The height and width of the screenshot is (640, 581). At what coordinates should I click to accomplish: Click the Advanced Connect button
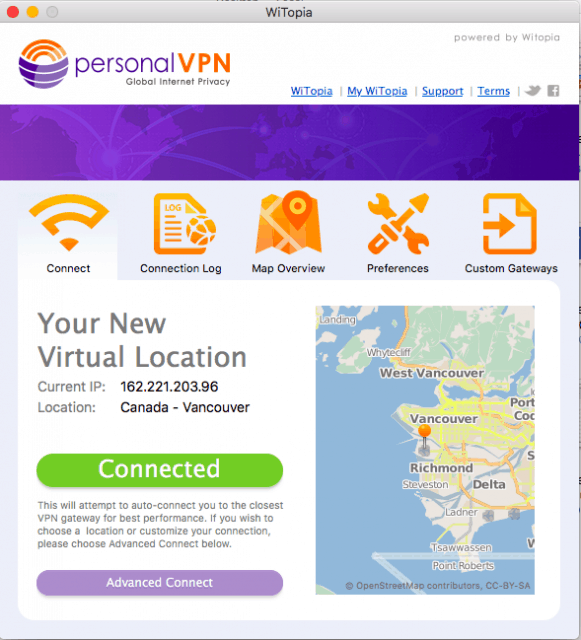pos(160,582)
